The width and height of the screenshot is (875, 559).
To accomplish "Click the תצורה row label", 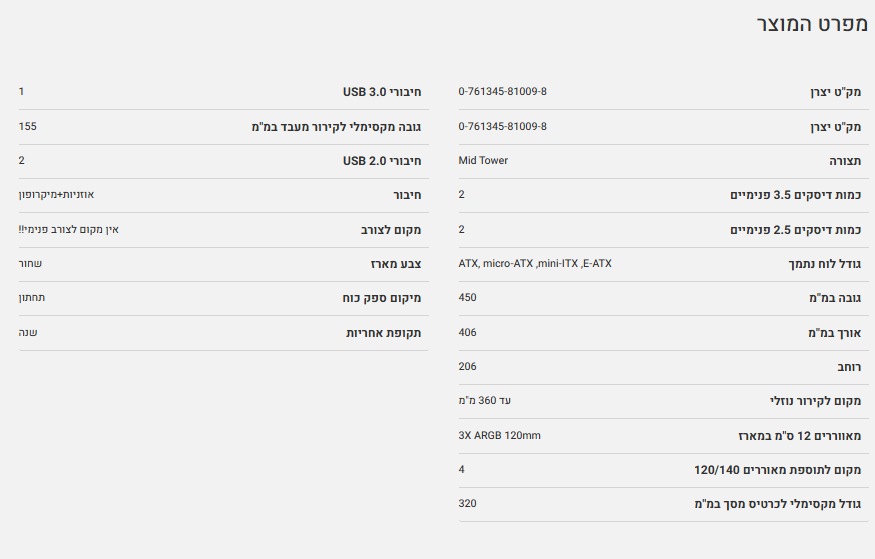I will (844, 161).
